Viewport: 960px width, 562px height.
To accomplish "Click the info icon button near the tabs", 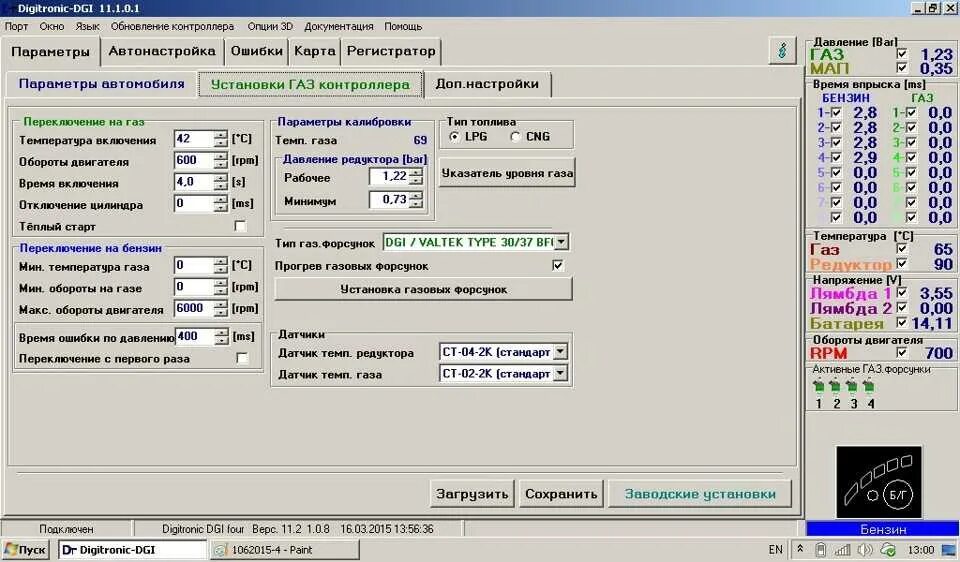I will coord(782,50).
